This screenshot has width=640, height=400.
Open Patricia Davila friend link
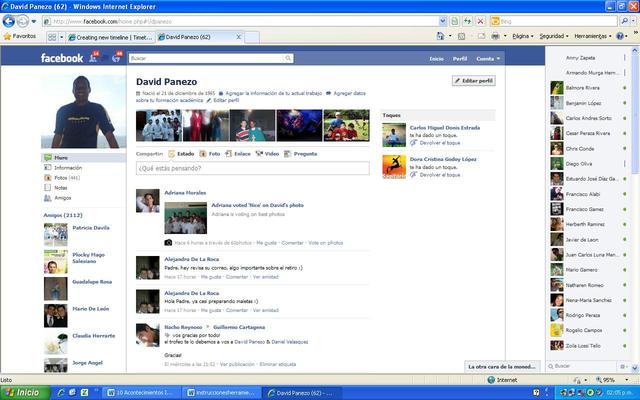click(x=91, y=228)
